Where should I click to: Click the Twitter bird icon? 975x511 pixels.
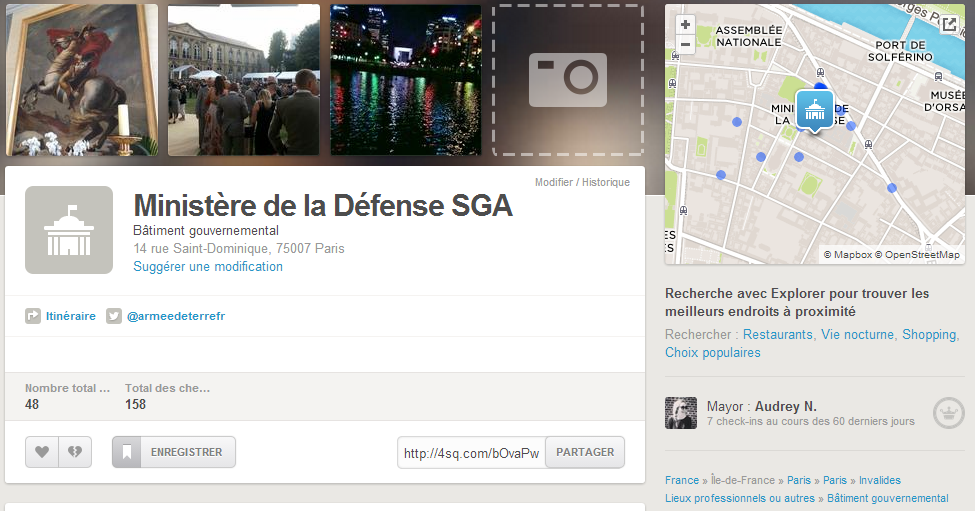114,316
